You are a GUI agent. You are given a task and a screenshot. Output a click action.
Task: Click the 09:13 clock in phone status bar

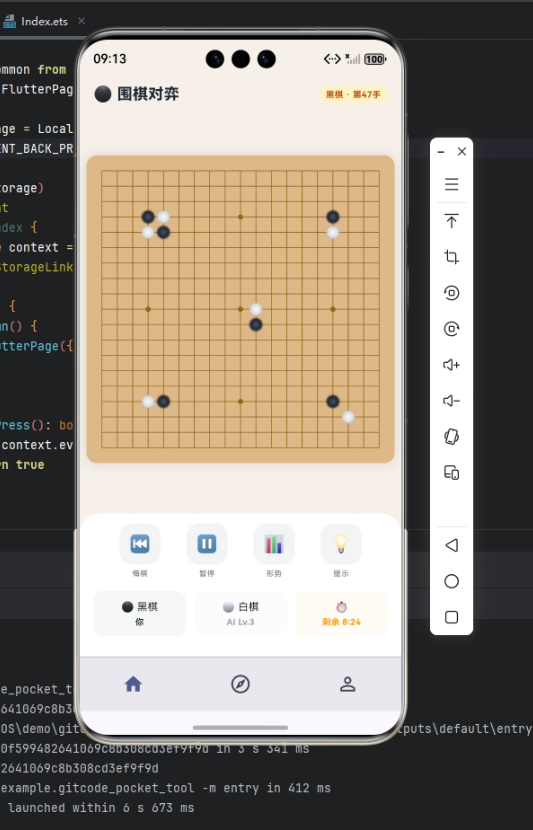(x=110, y=59)
